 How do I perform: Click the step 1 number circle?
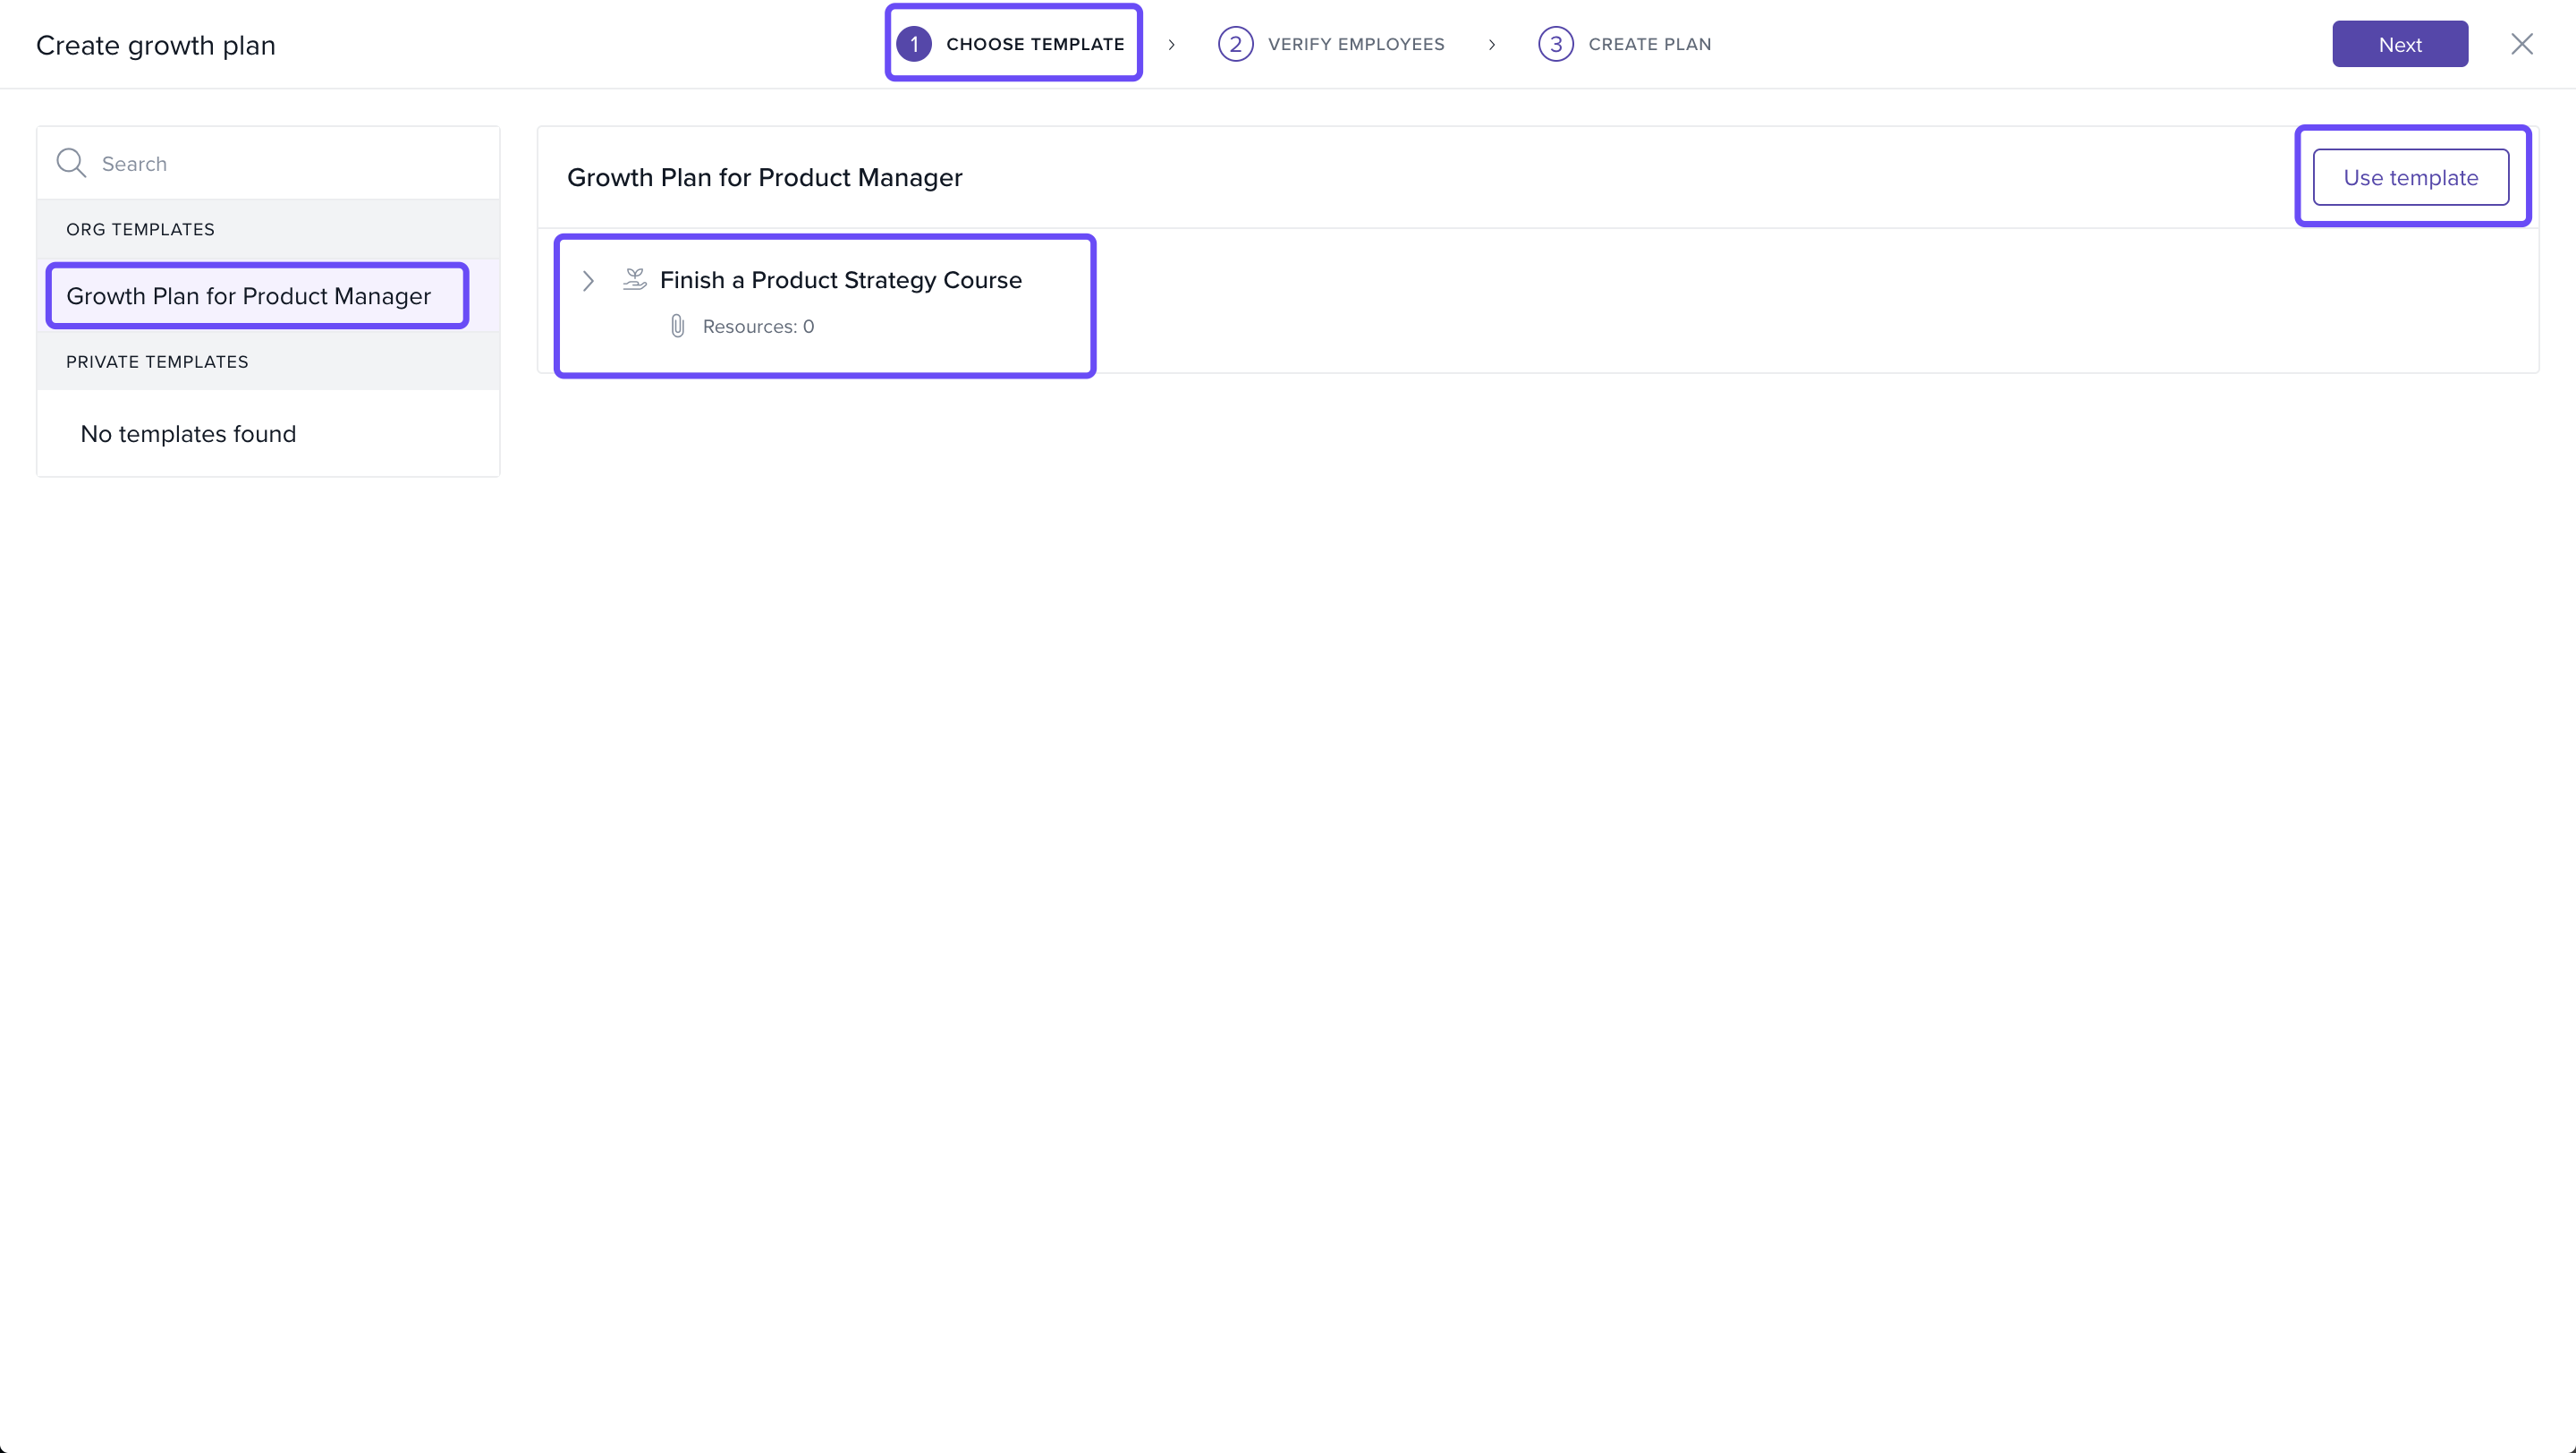[x=913, y=44]
